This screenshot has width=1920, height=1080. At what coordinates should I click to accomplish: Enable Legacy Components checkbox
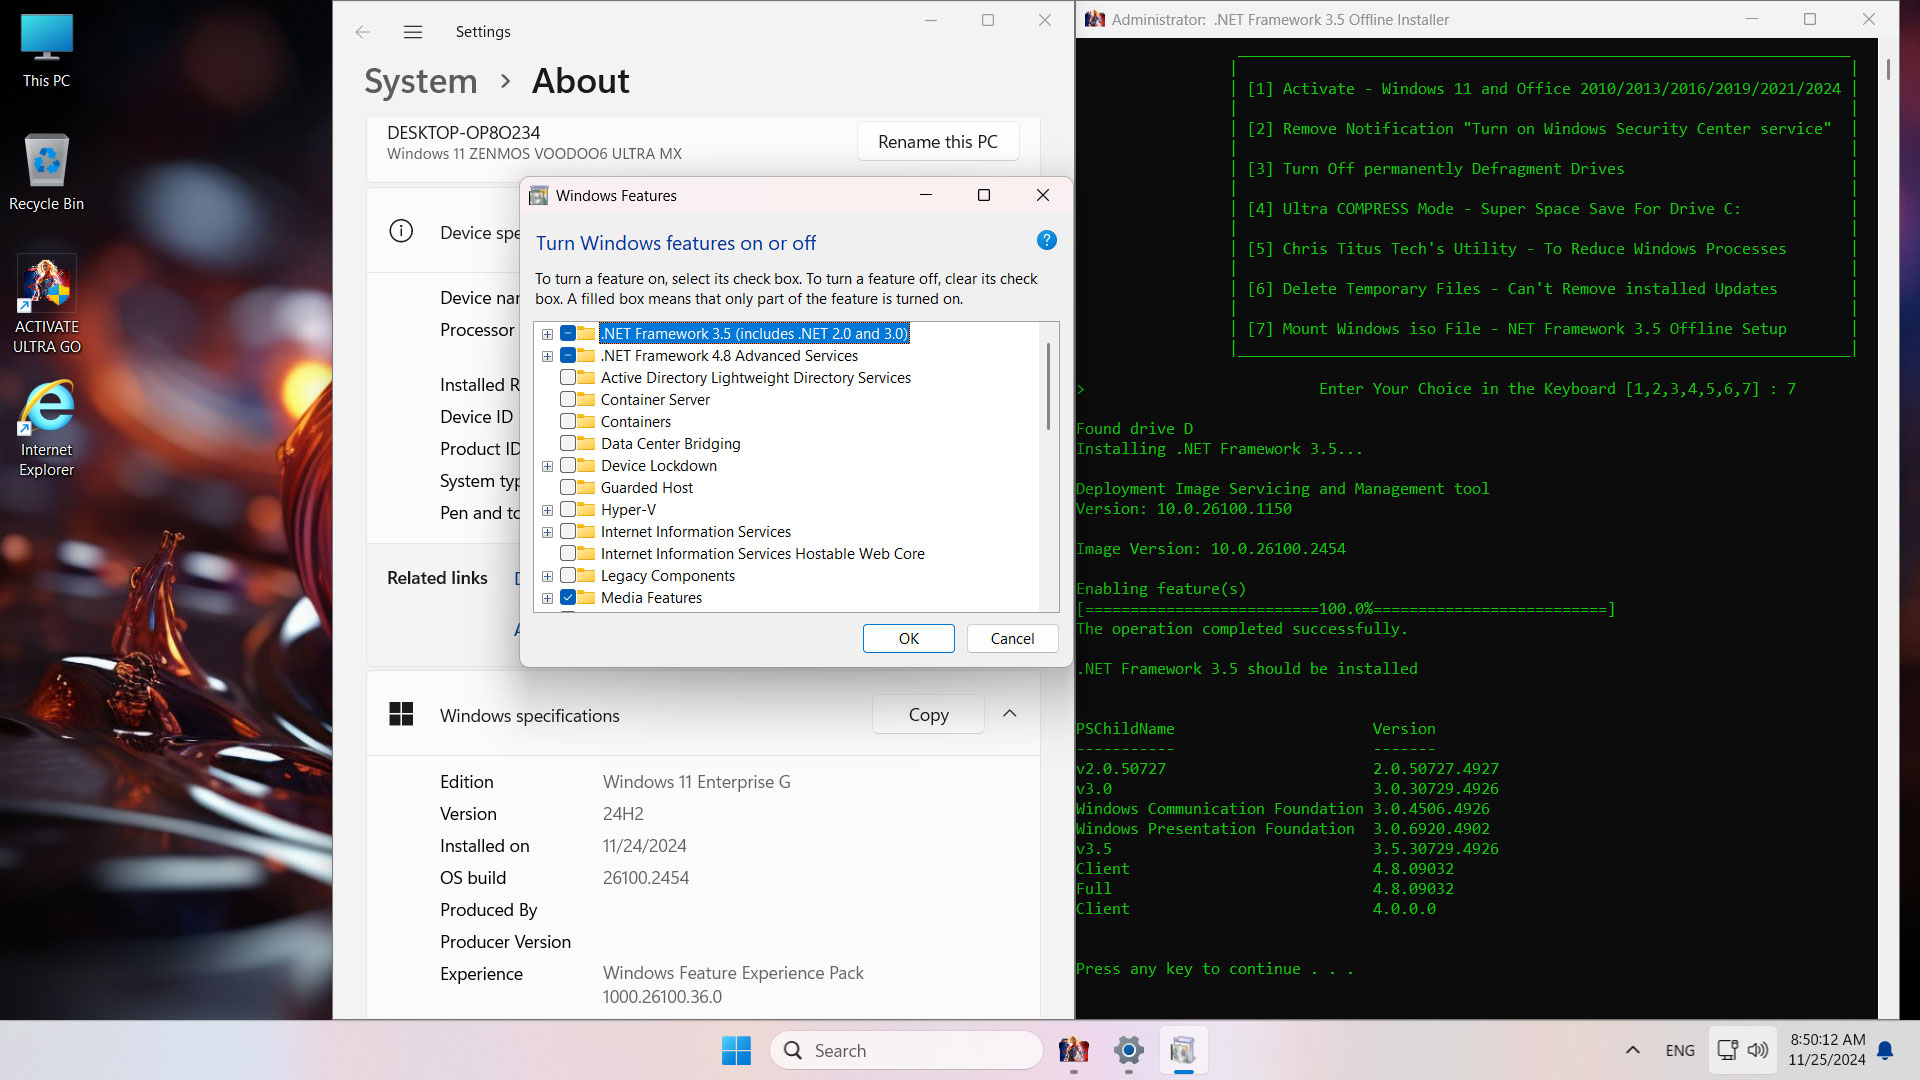click(x=568, y=576)
